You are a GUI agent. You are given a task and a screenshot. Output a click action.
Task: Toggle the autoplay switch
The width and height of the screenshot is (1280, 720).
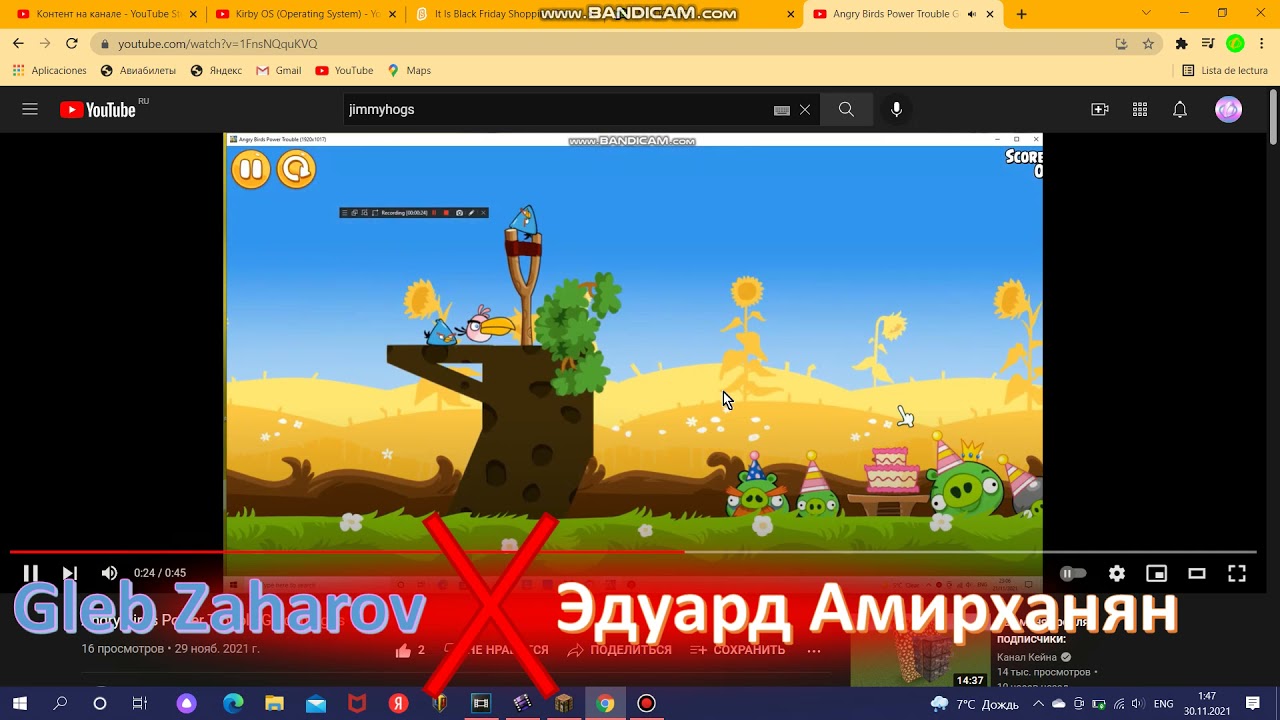[x=1073, y=573]
